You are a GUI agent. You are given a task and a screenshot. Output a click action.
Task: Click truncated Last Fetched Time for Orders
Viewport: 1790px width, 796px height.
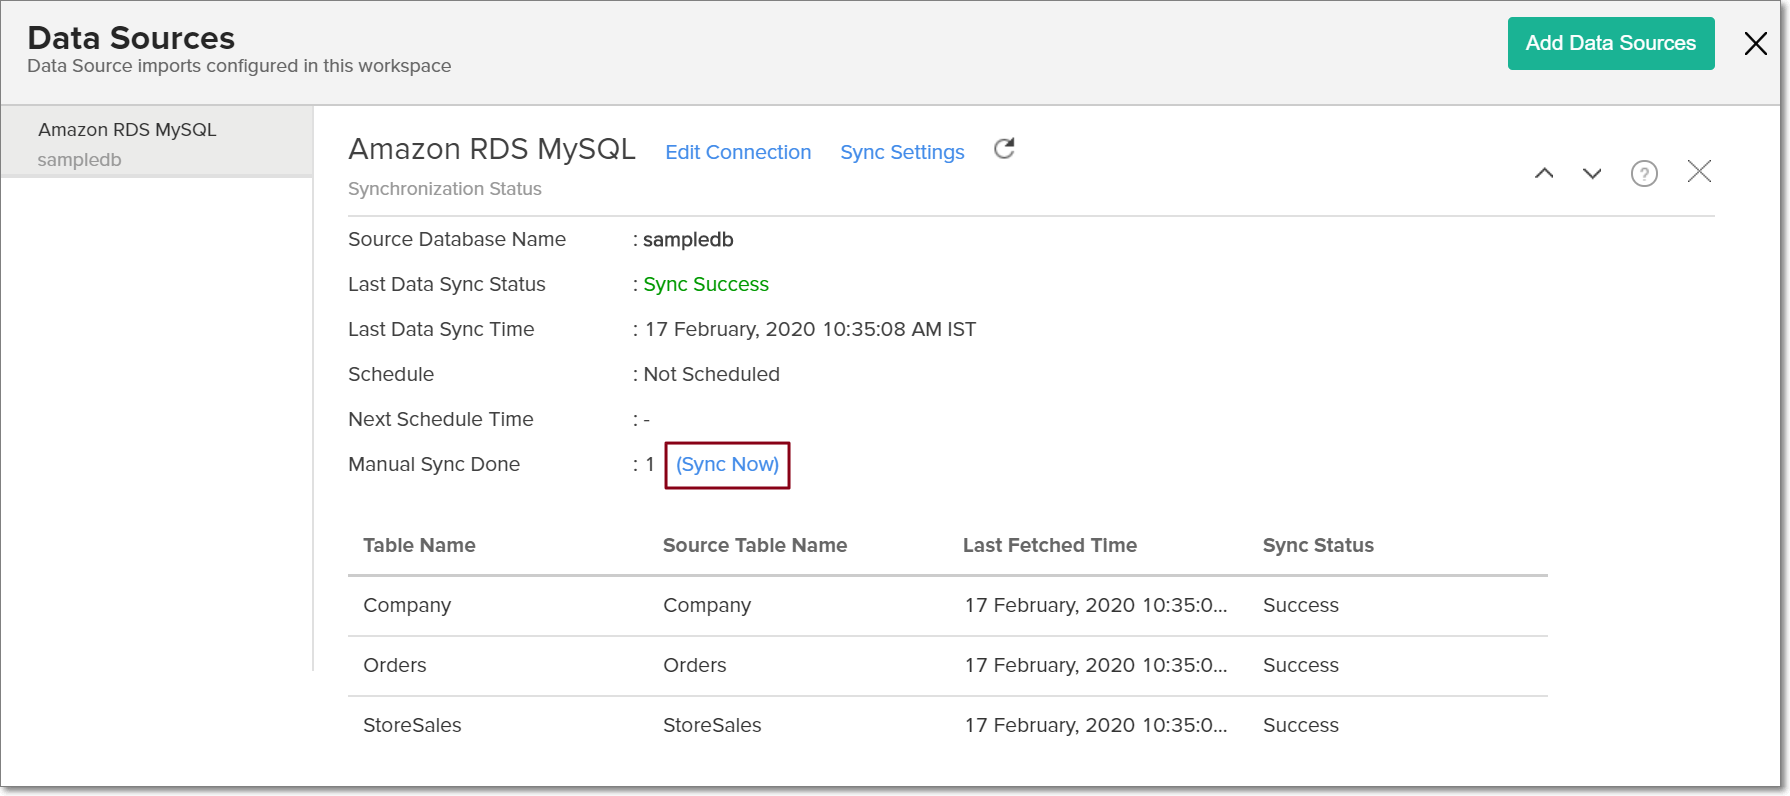pos(1095,665)
